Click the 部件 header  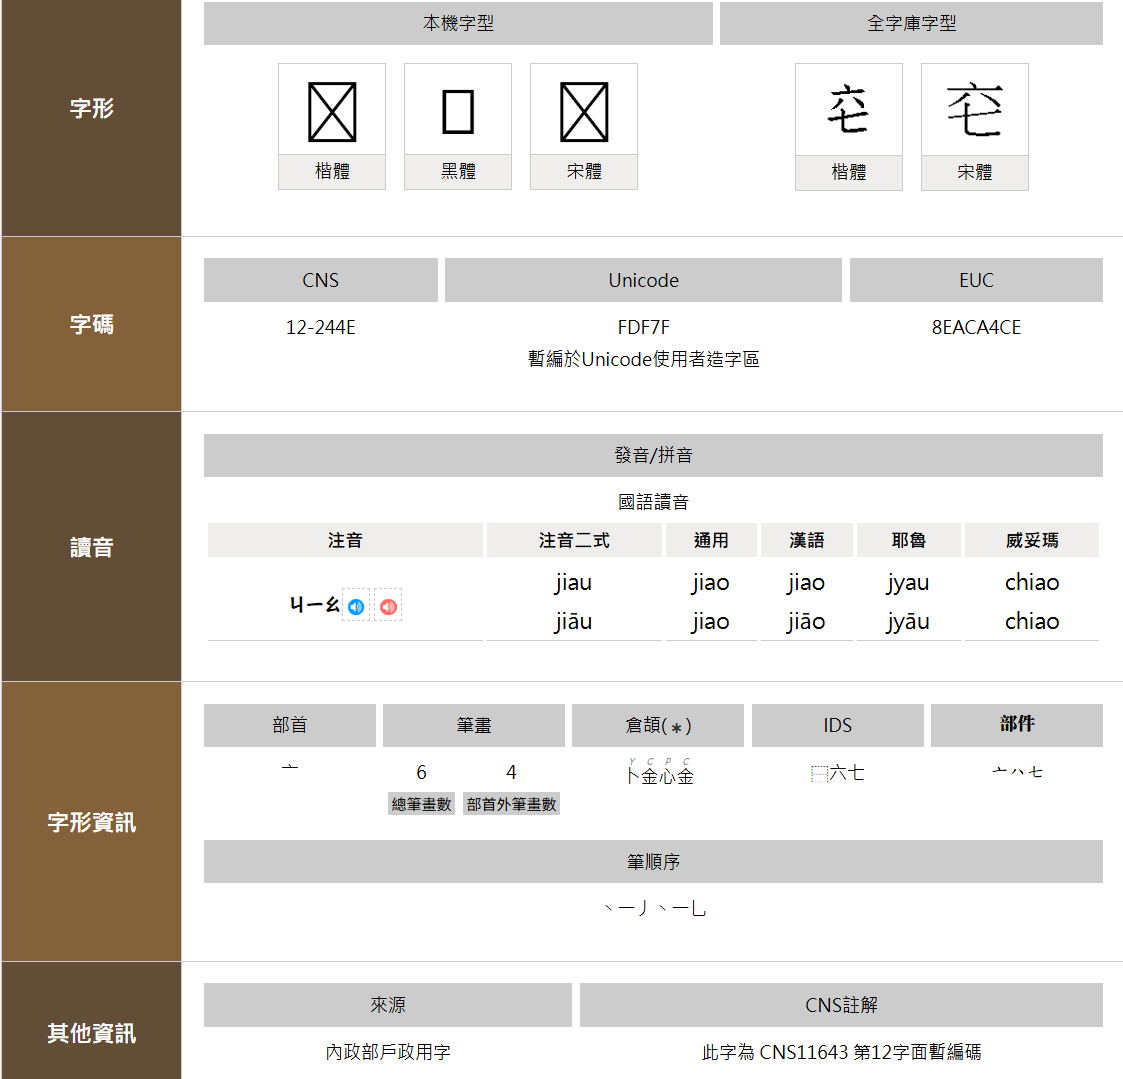click(1017, 725)
